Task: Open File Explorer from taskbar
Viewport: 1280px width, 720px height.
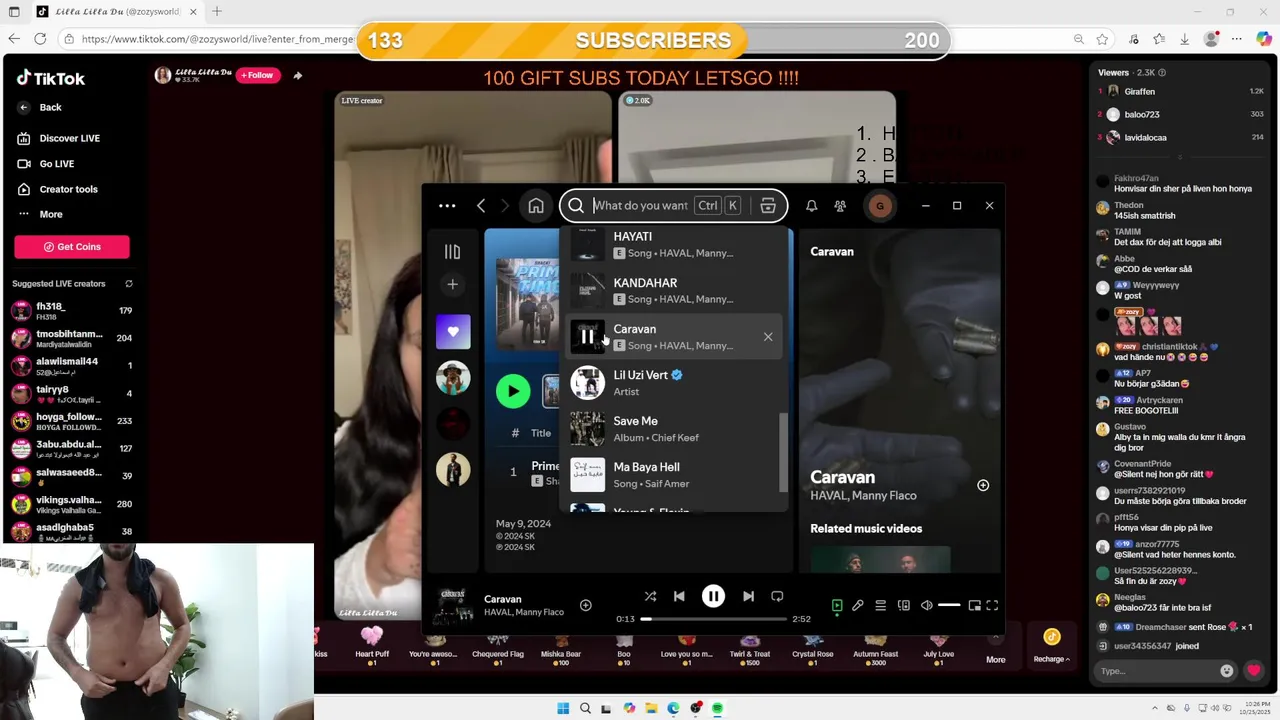Action: 651,708
